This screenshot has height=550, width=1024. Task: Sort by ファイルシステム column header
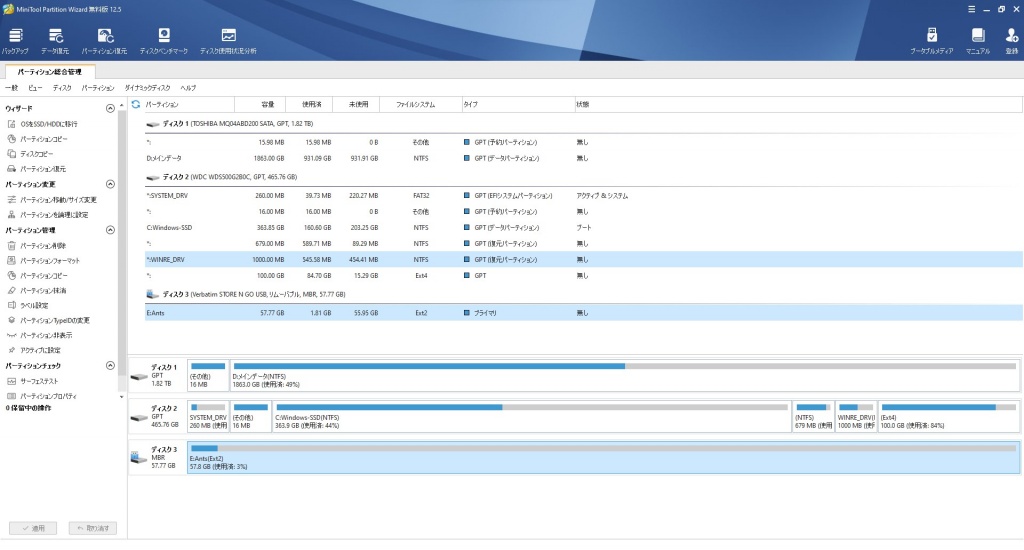(x=421, y=105)
